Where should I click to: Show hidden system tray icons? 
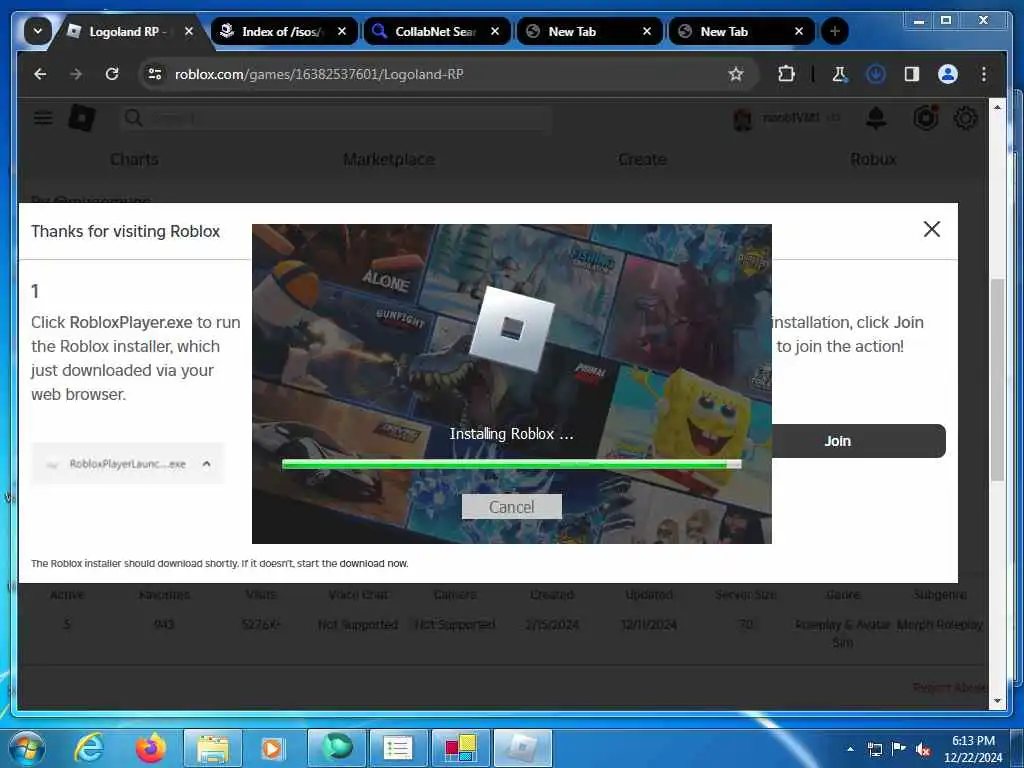(x=850, y=749)
